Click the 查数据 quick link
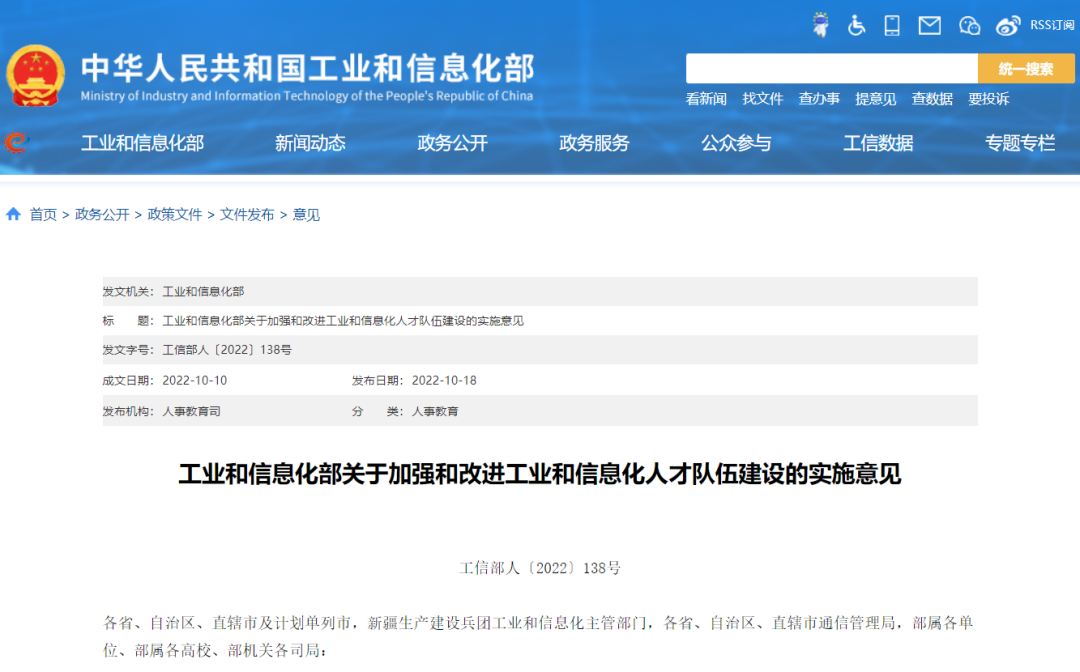This screenshot has height=672, width=1080. coord(932,98)
